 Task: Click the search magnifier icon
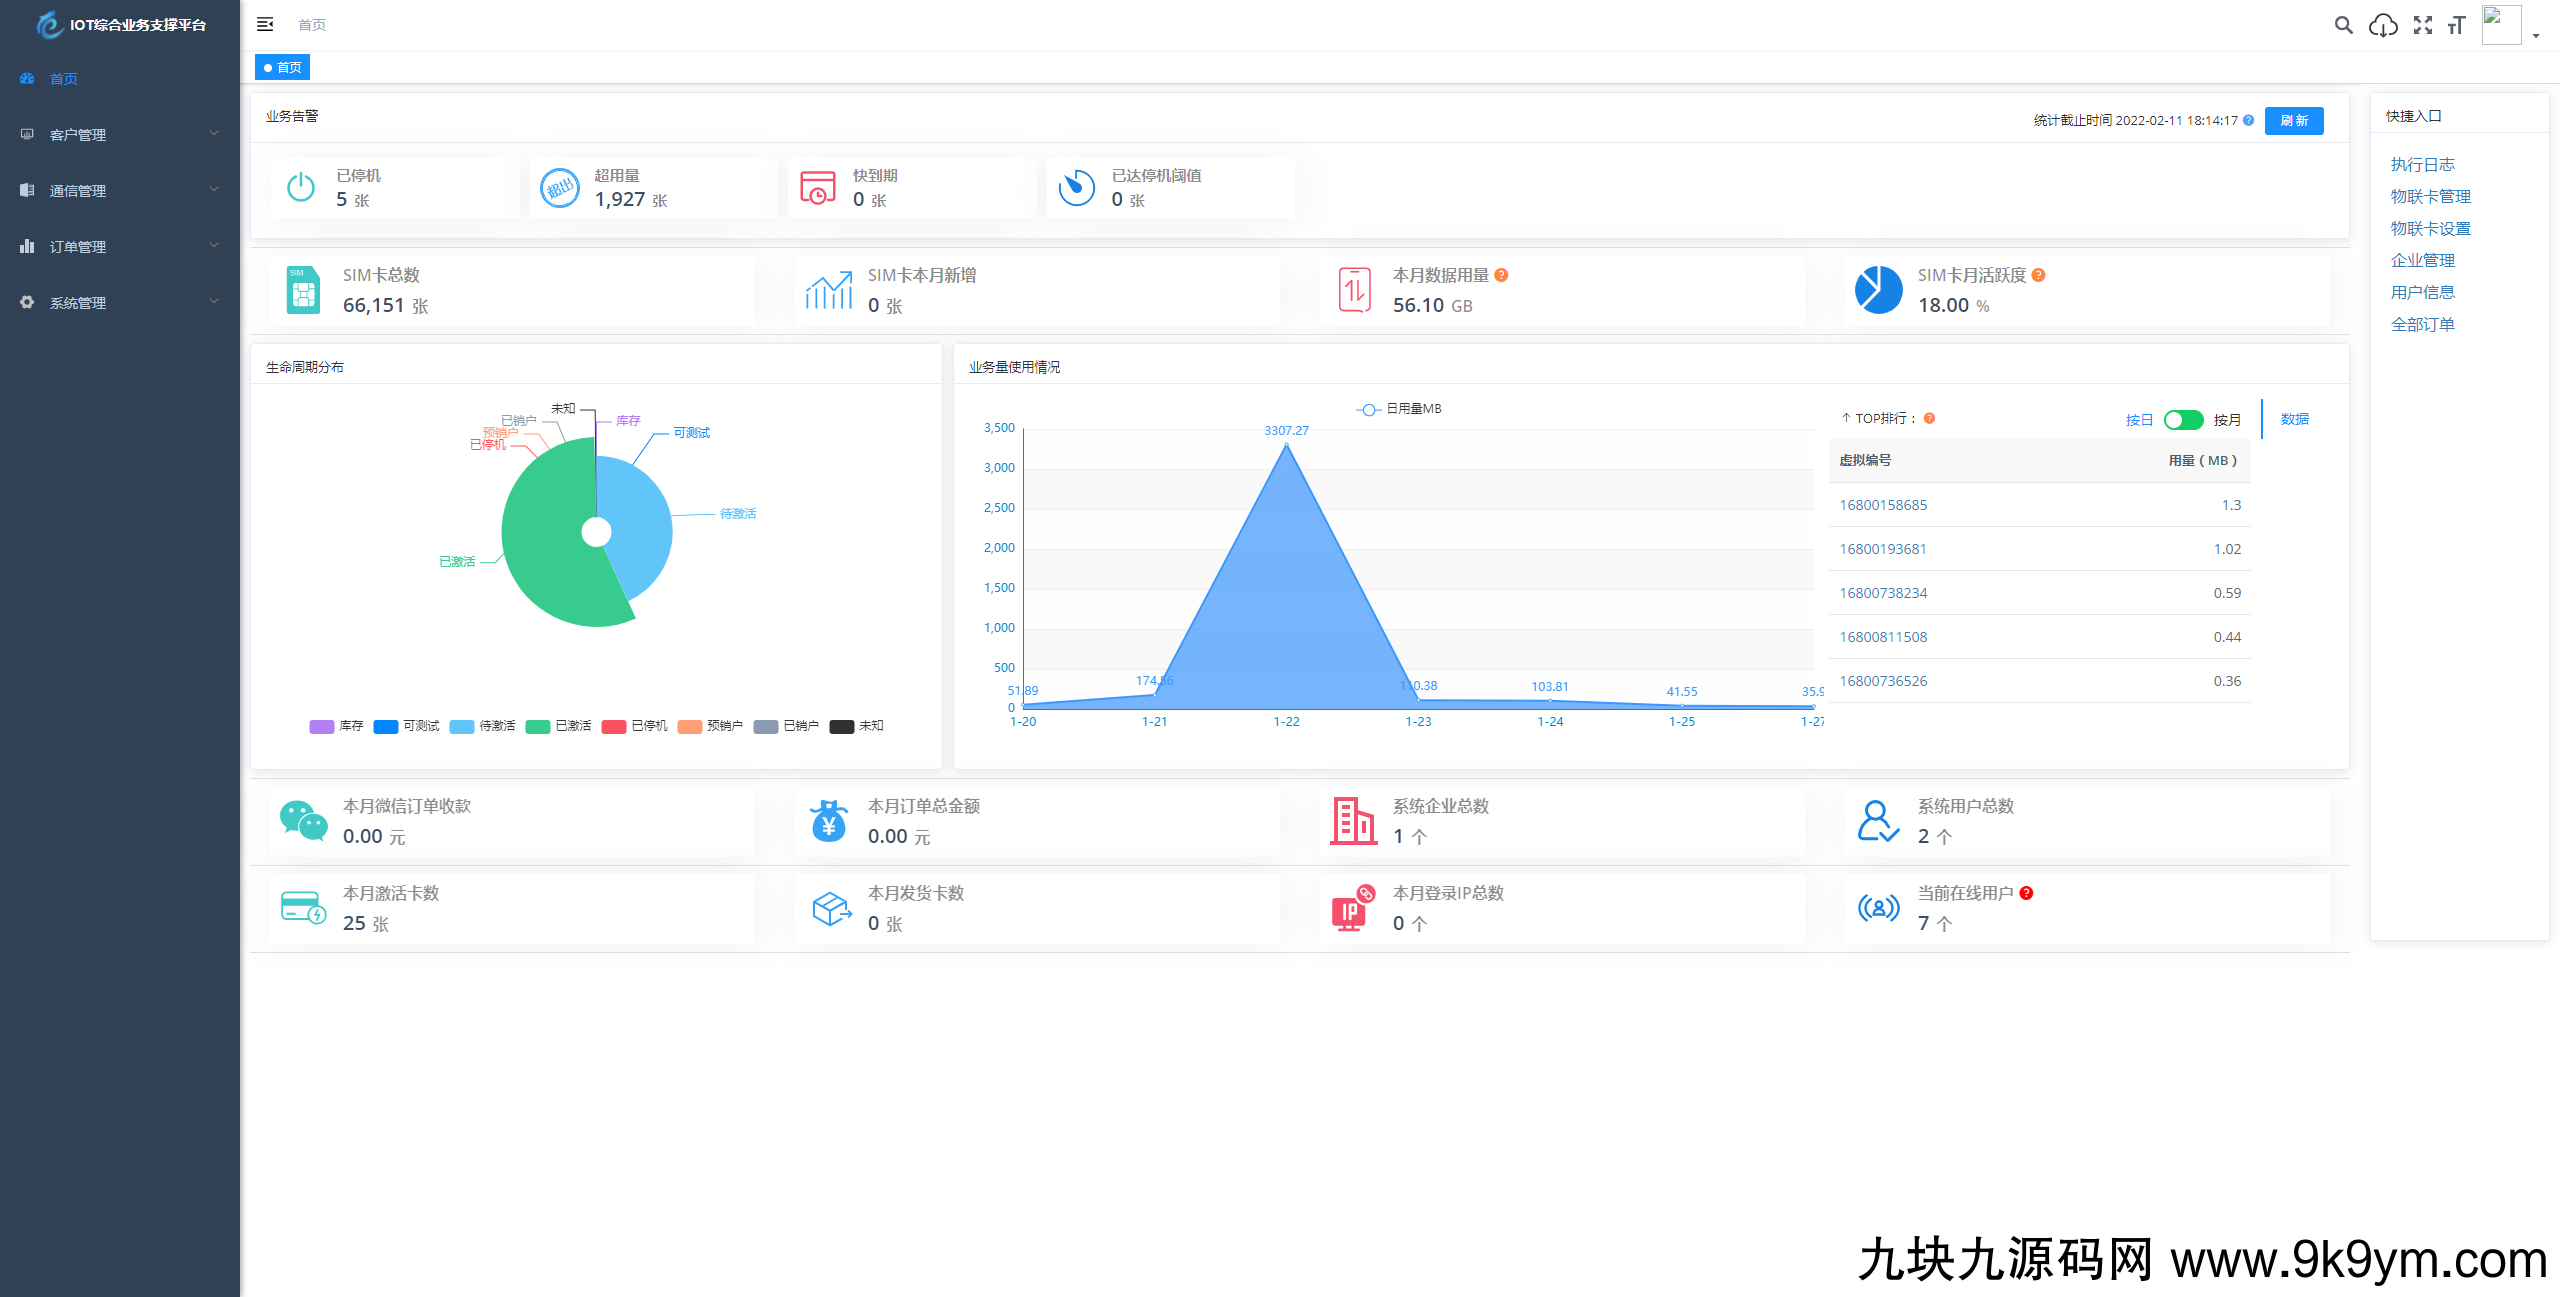click(2343, 25)
